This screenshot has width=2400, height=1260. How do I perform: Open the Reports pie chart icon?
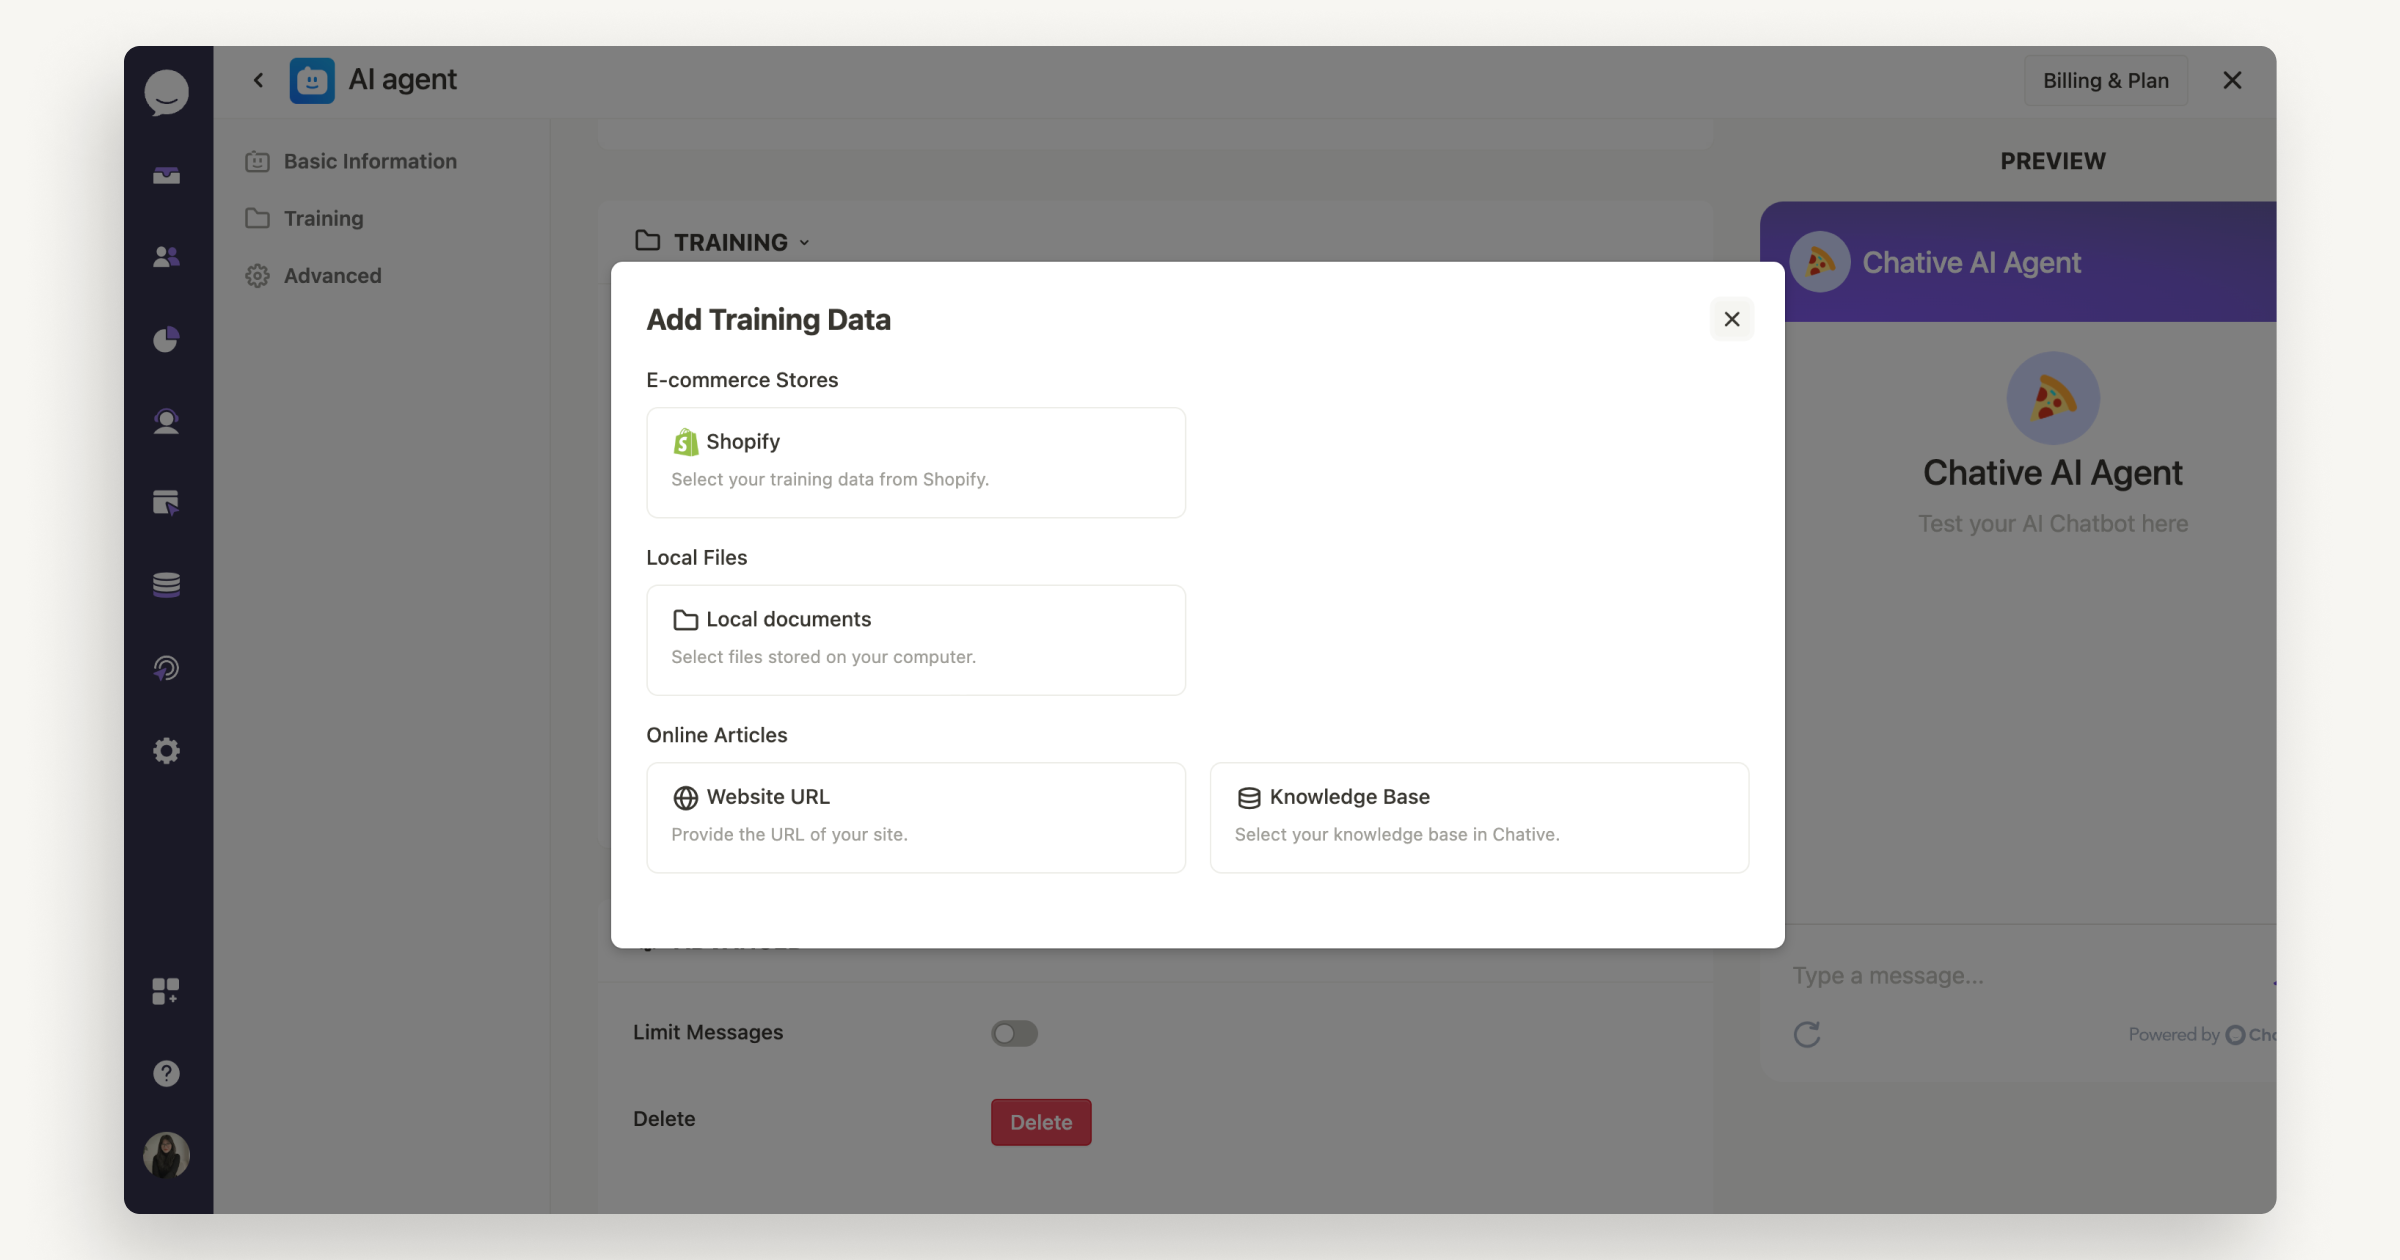point(166,339)
